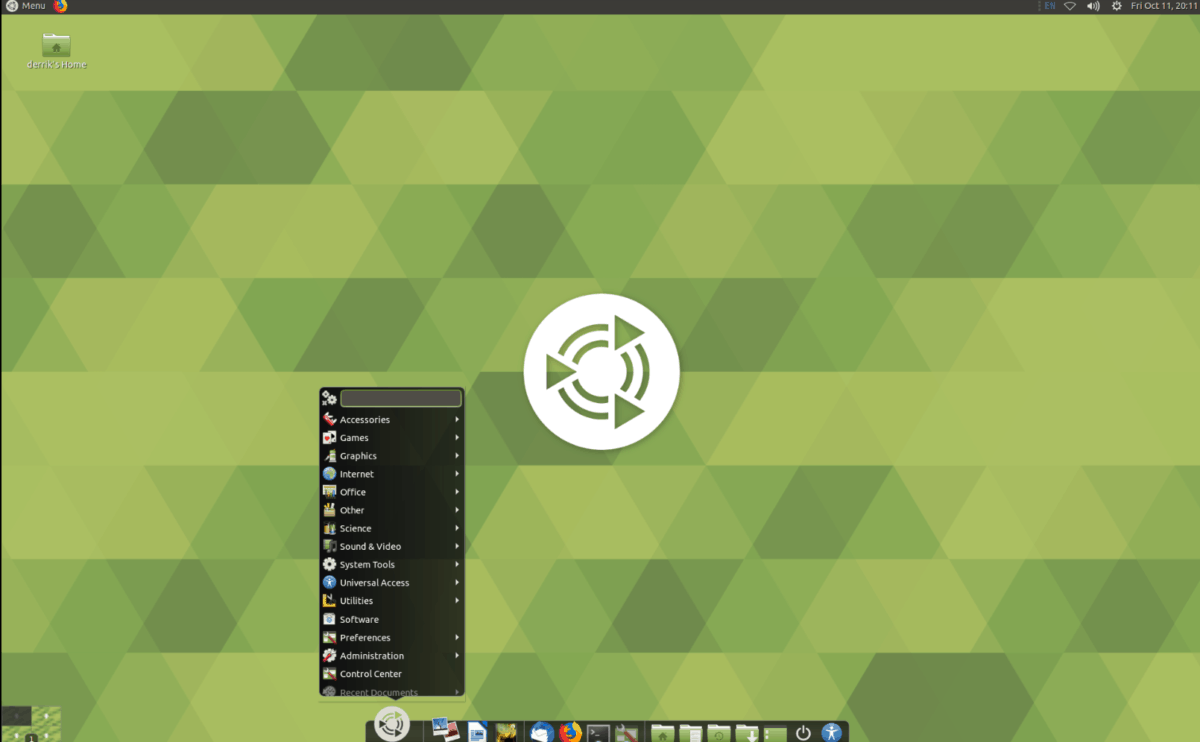Open the Office submenu
The height and width of the screenshot is (742, 1200).
pos(392,492)
